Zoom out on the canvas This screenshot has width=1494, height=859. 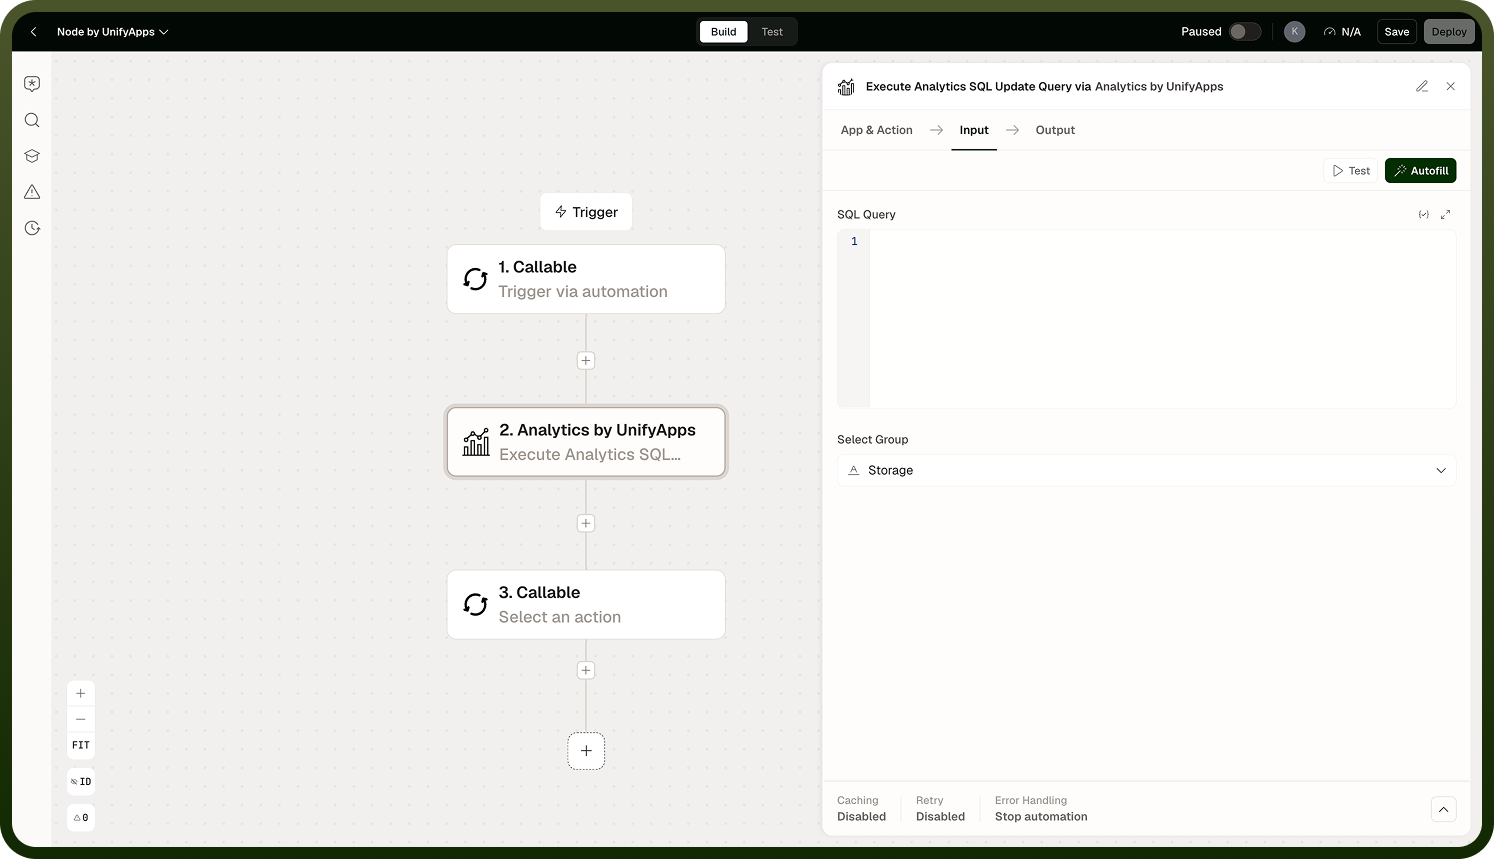click(81, 719)
